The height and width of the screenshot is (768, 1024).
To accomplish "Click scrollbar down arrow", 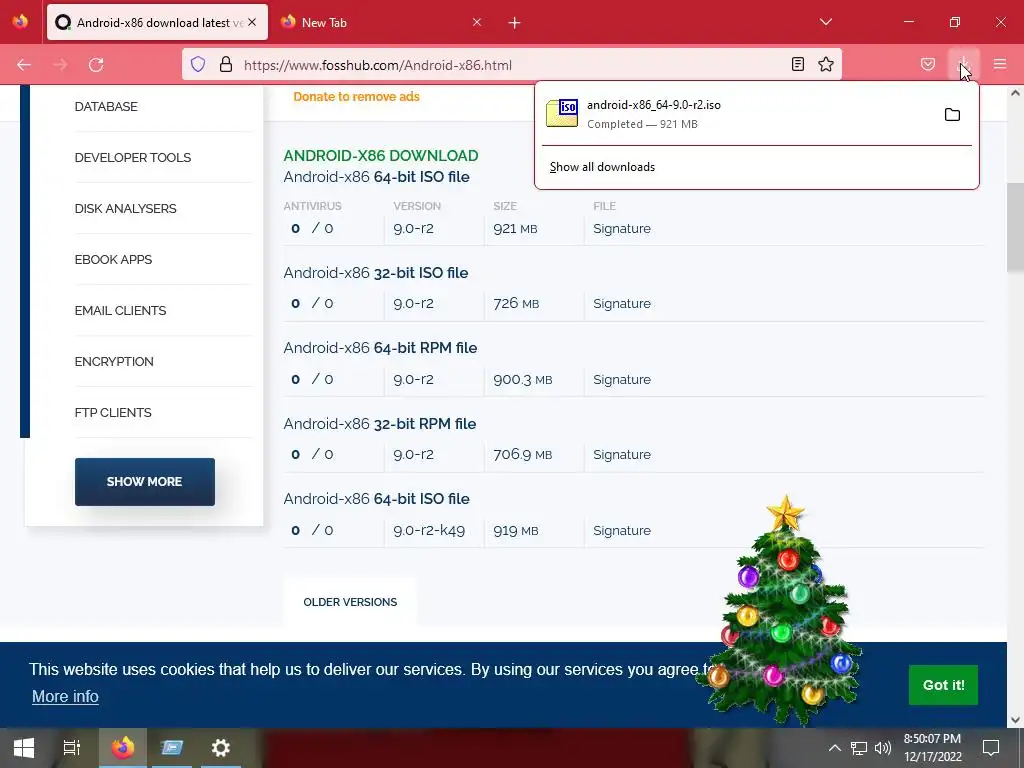I will coord(1015,720).
